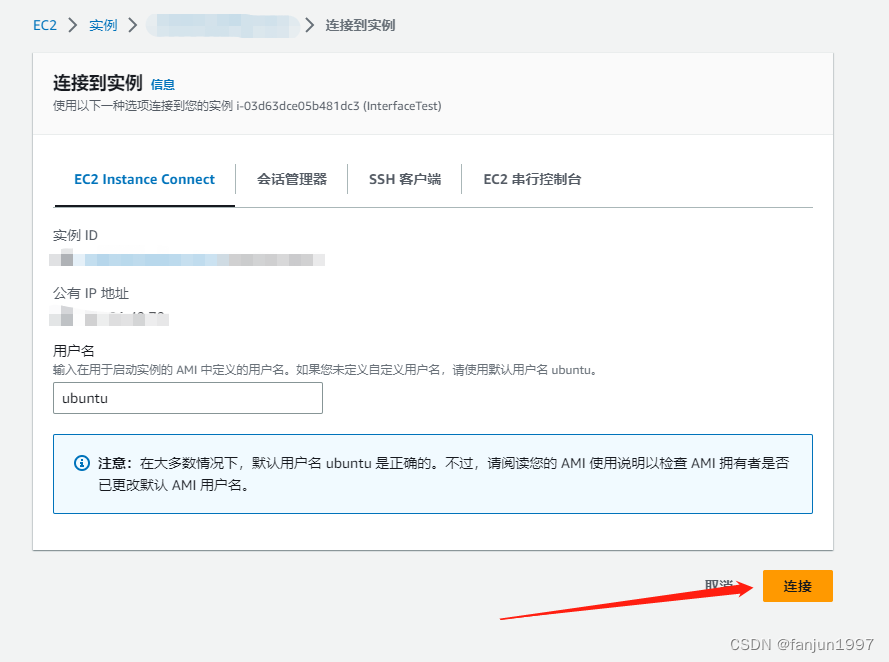Open the blurred instance ID breadcrumb
889x662 pixels.
[223, 26]
